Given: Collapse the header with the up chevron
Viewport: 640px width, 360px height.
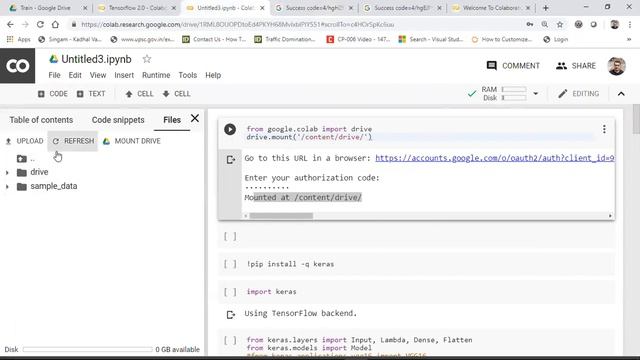Looking at the screenshot, I should coord(621,94).
